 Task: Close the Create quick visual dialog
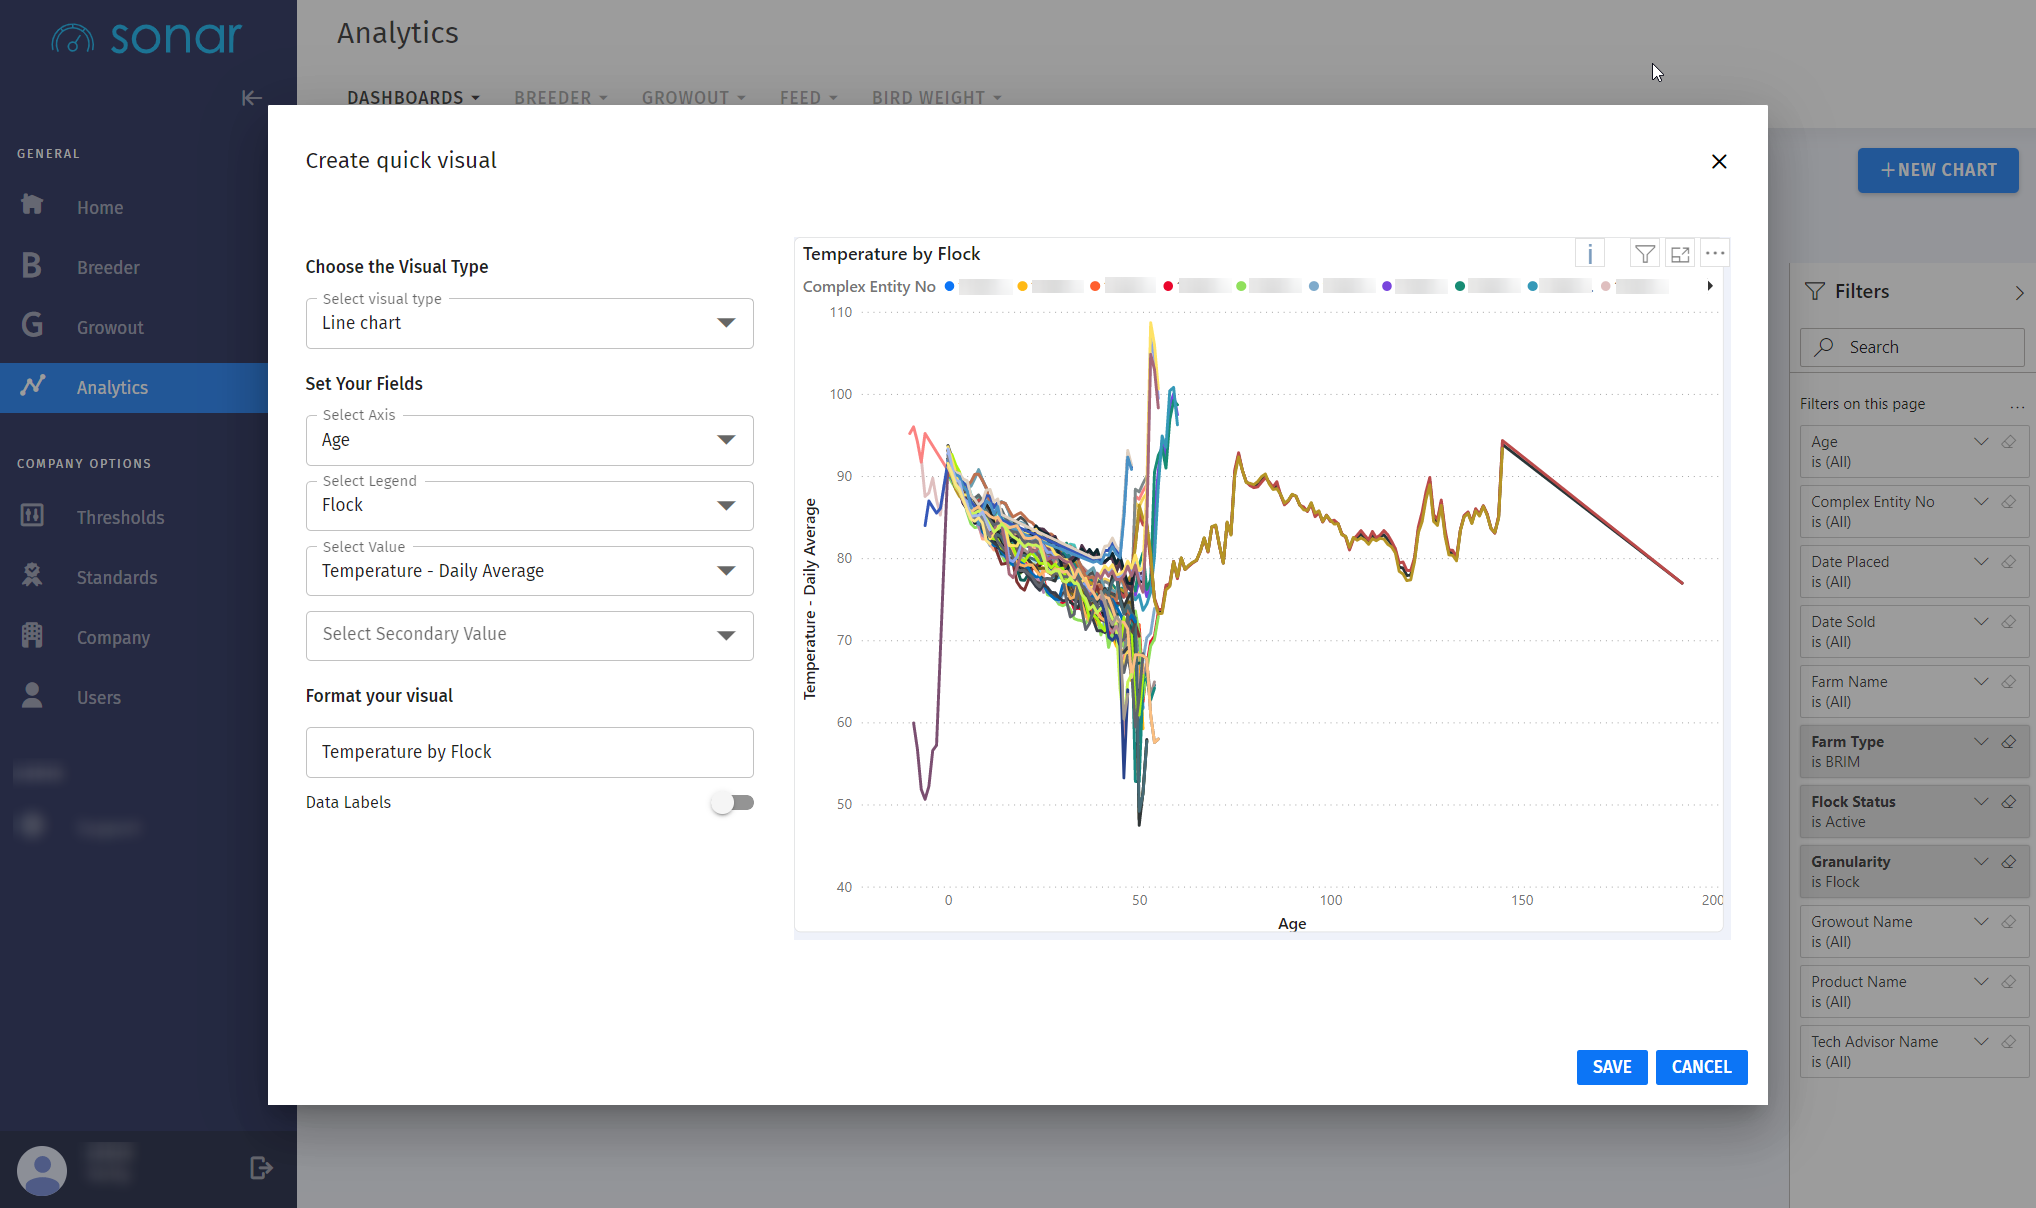point(1719,161)
